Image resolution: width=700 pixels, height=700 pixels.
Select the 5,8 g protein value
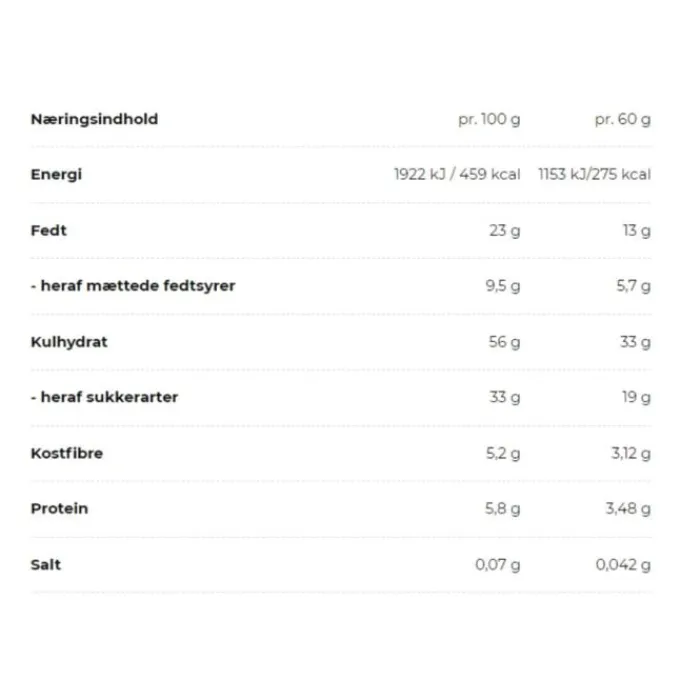502,509
